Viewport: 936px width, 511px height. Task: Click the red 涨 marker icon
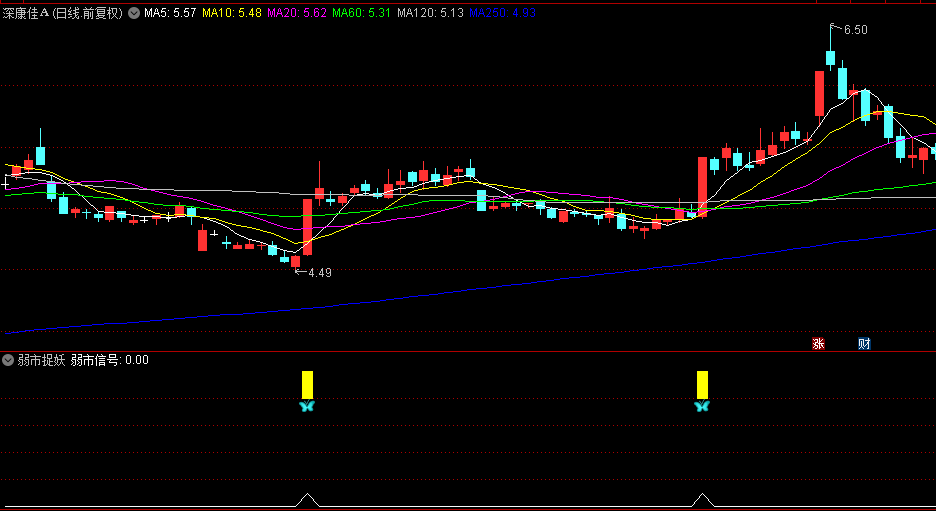[x=818, y=343]
